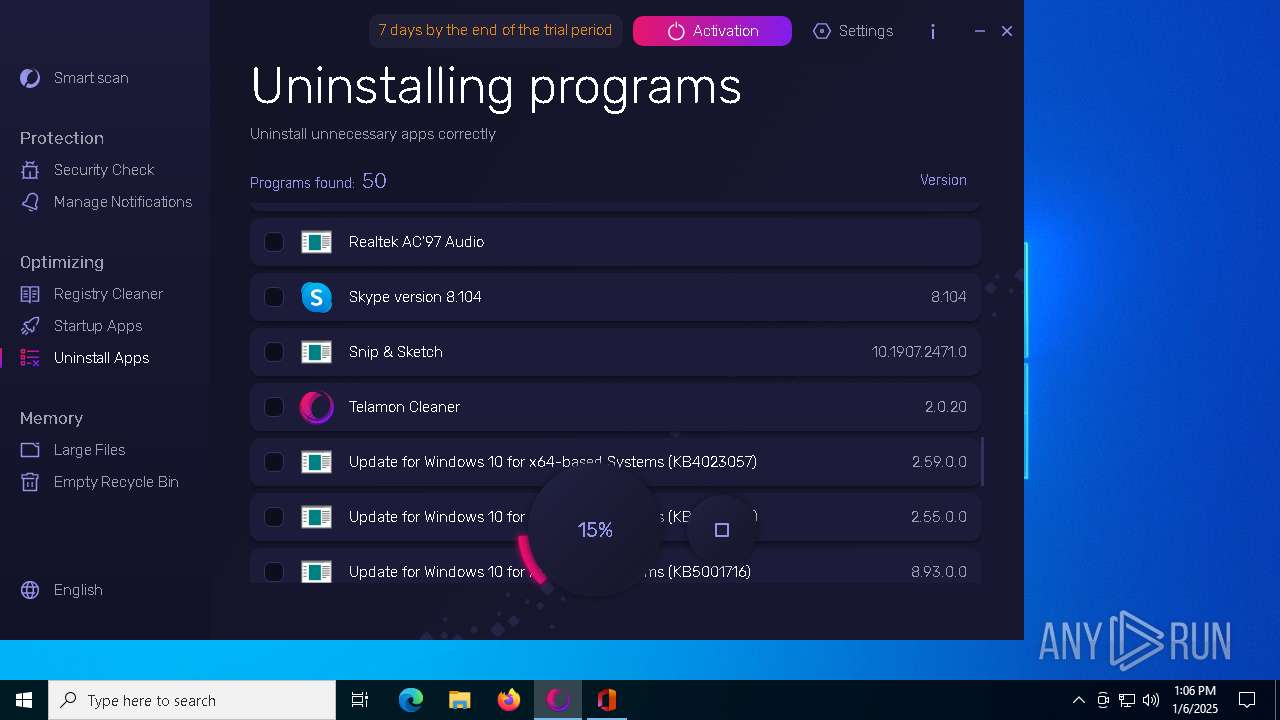Click the Telamon Cleaner logo in the list
The width and height of the screenshot is (1280, 720).
click(x=317, y=407)
